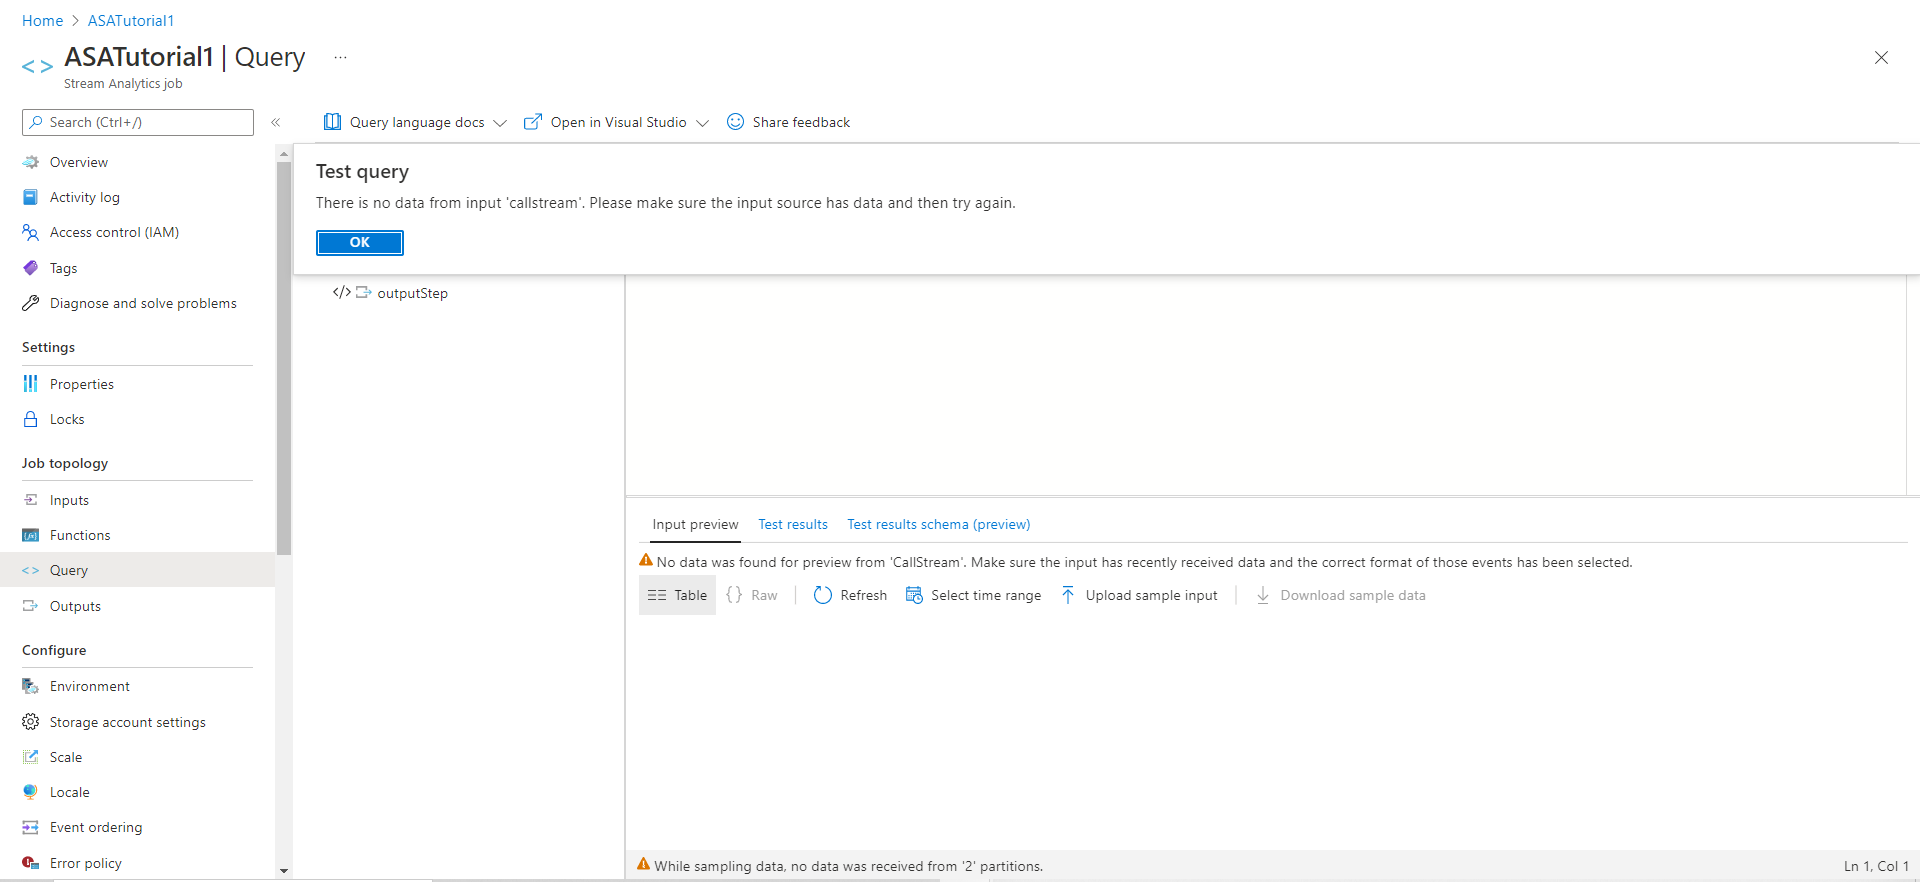The image size is (1920, 882).
Task: Go to Home breadcrumb
Action: coord(42,21)
